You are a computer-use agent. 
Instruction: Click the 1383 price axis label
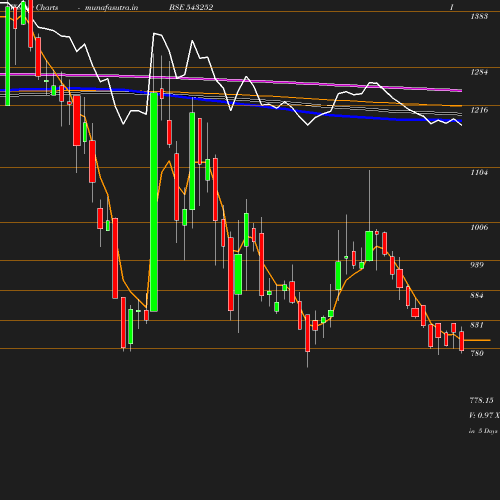point(479,16)
